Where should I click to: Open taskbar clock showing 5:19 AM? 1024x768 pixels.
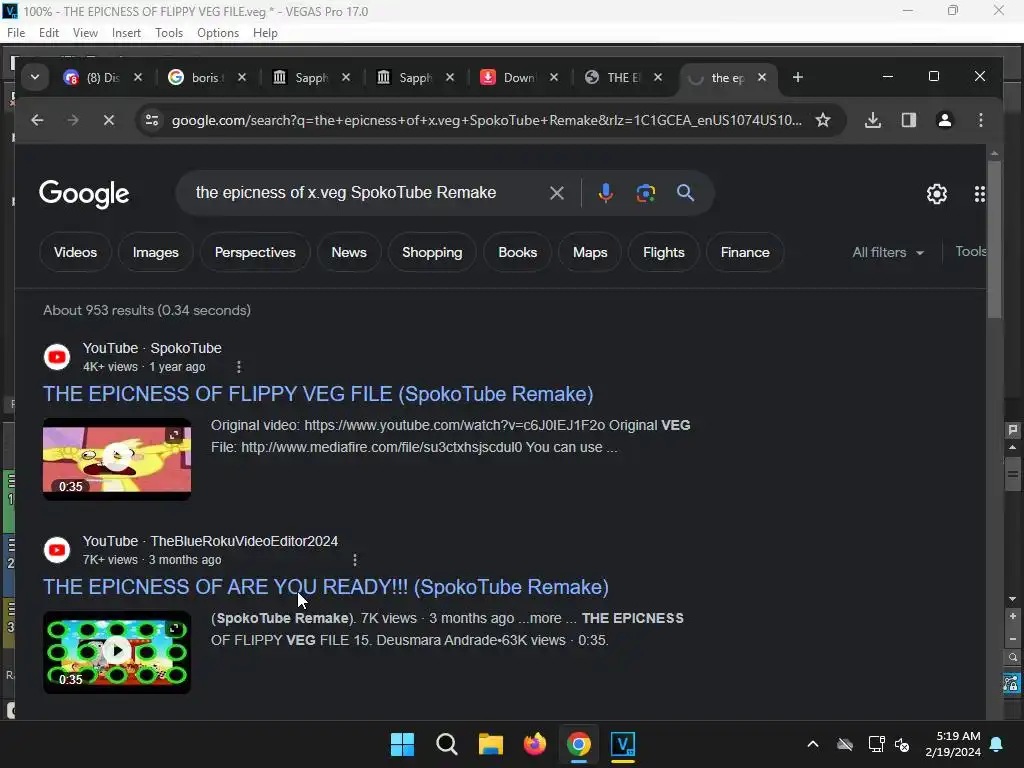953,744
